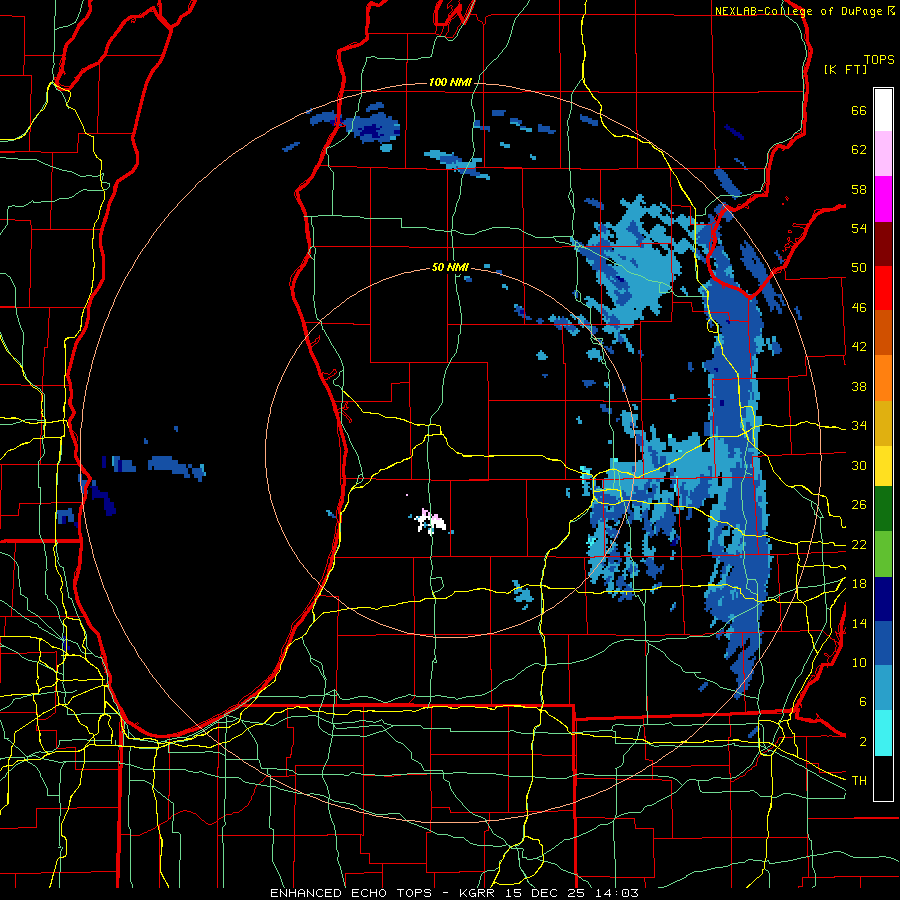This screenshot has width=900, height=900.
Task: Click the legend value 6
Action: pos(862,702)
